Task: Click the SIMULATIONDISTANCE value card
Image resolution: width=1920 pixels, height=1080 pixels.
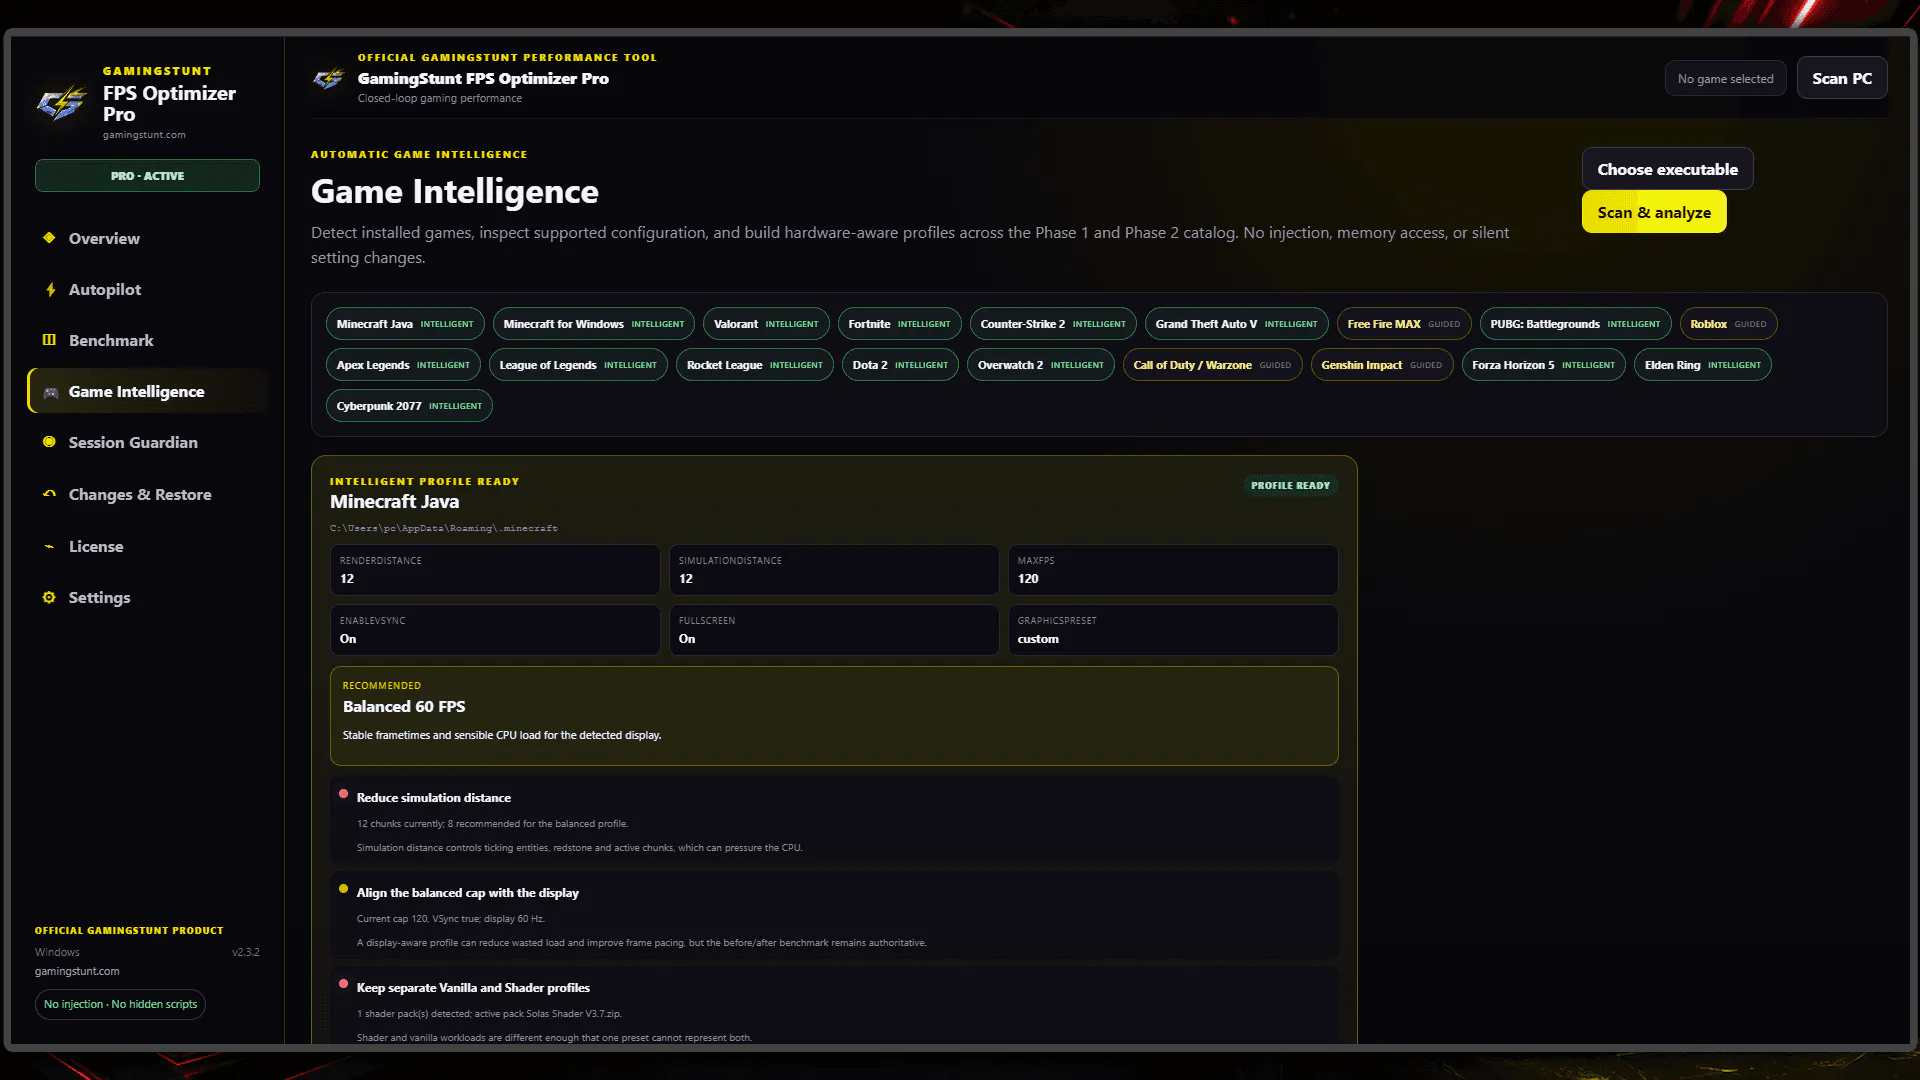Action: pos(834,570)
